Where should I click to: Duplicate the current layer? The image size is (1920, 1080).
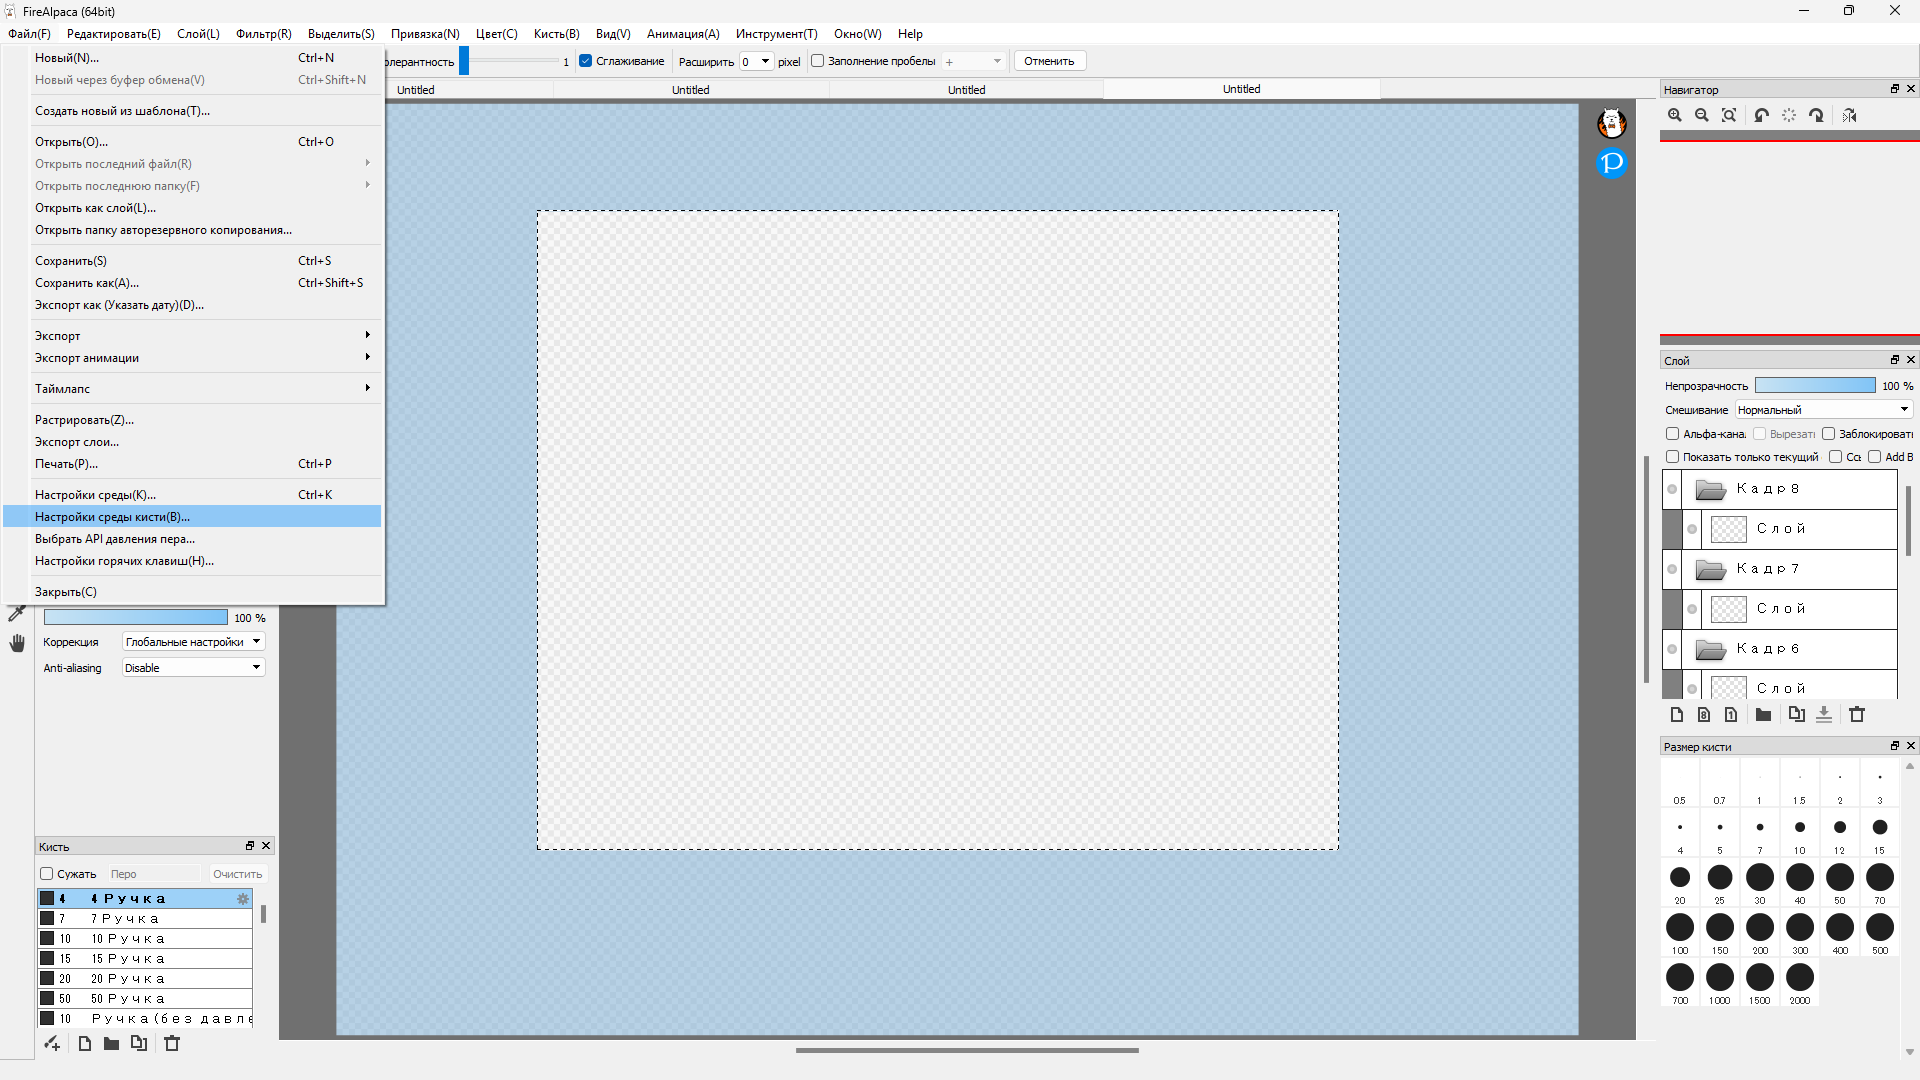pyautogui.click(x=1797, y=715)
